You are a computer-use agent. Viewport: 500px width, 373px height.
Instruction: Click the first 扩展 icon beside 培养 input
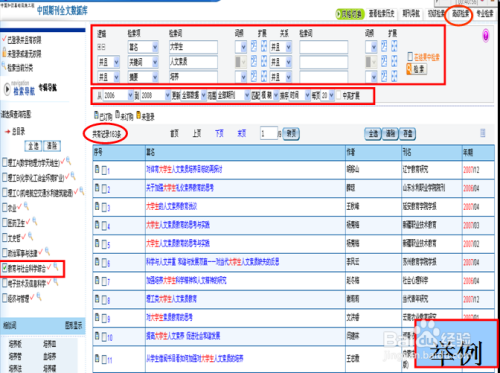pos(254,76)
